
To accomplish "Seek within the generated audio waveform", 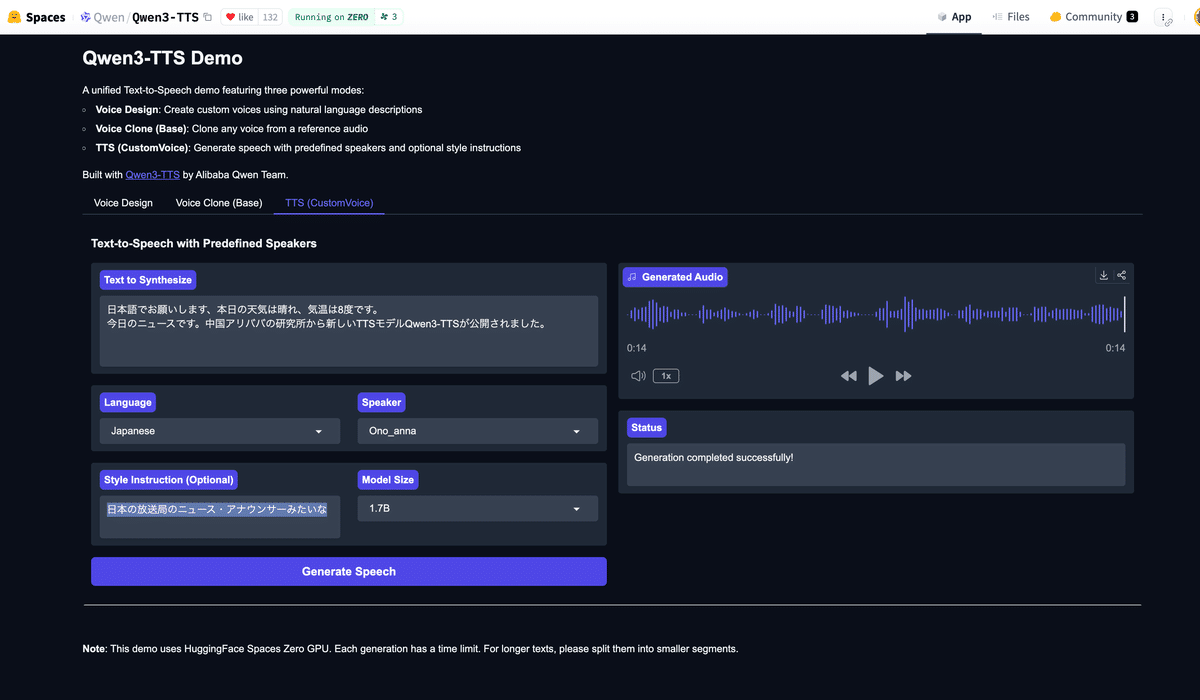I will click(x=876, y=314).
